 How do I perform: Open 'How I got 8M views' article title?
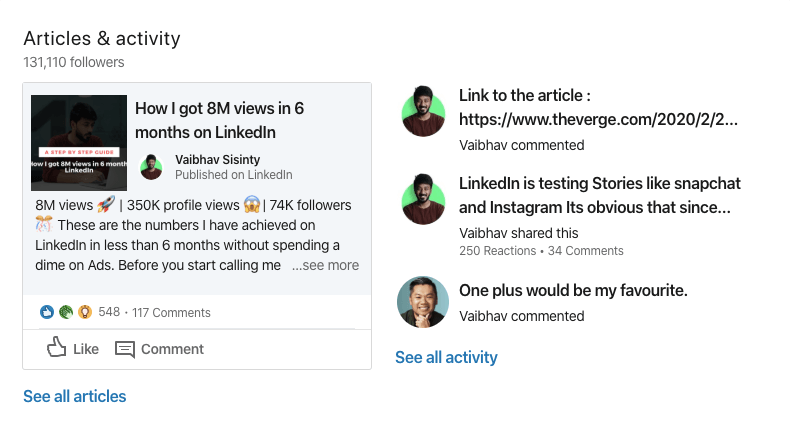[x=219, y=120]
